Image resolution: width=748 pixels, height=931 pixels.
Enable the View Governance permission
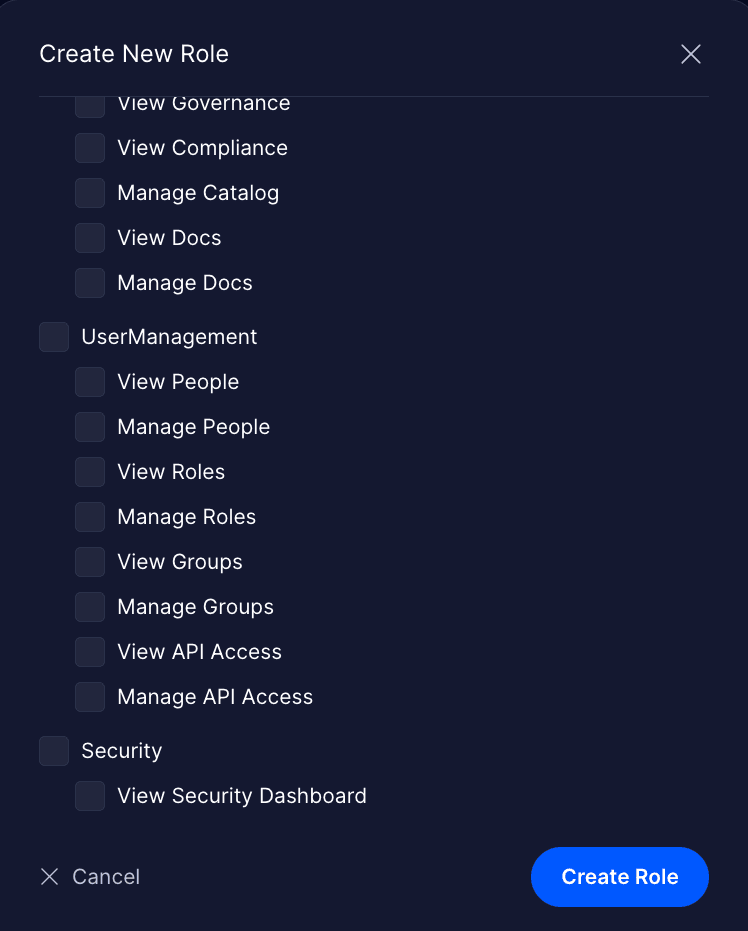[x=89, y=103]
